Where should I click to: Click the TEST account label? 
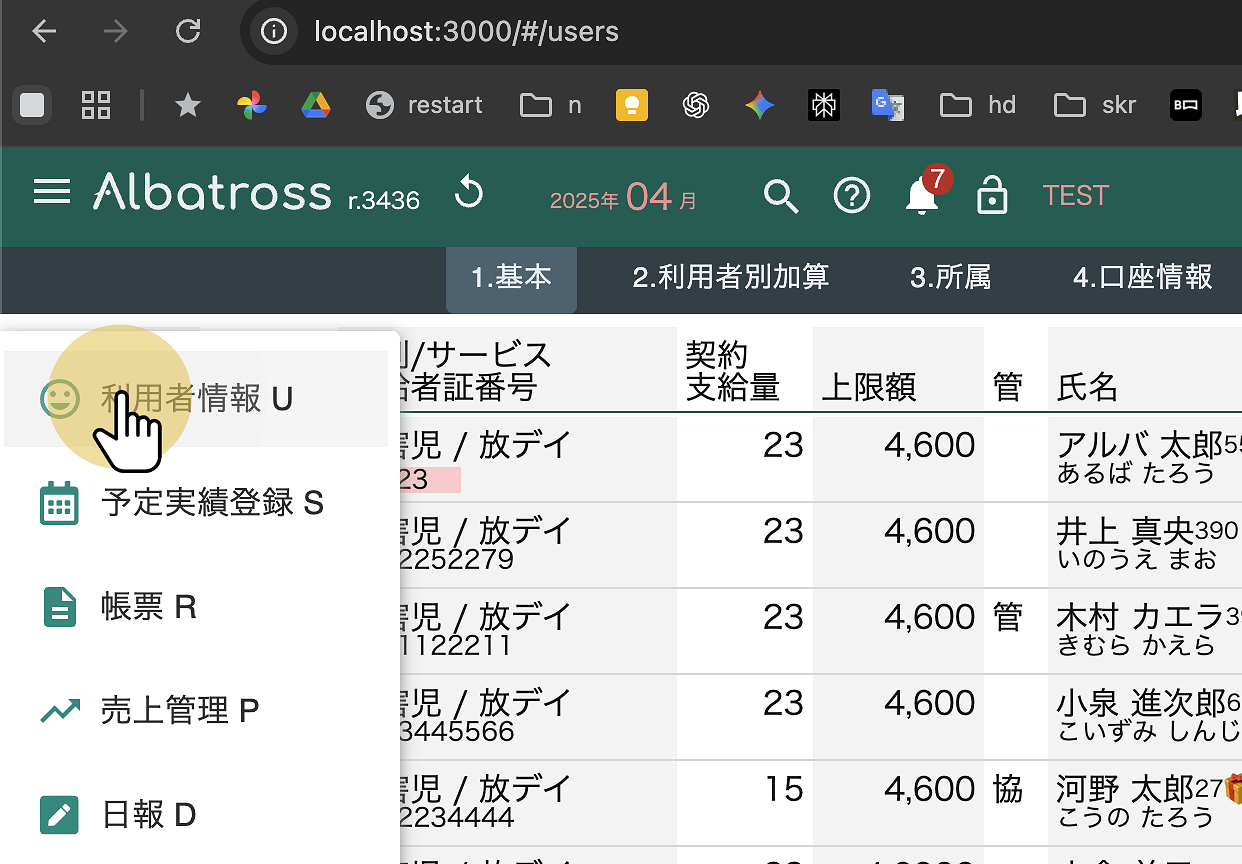point(1075,196)
